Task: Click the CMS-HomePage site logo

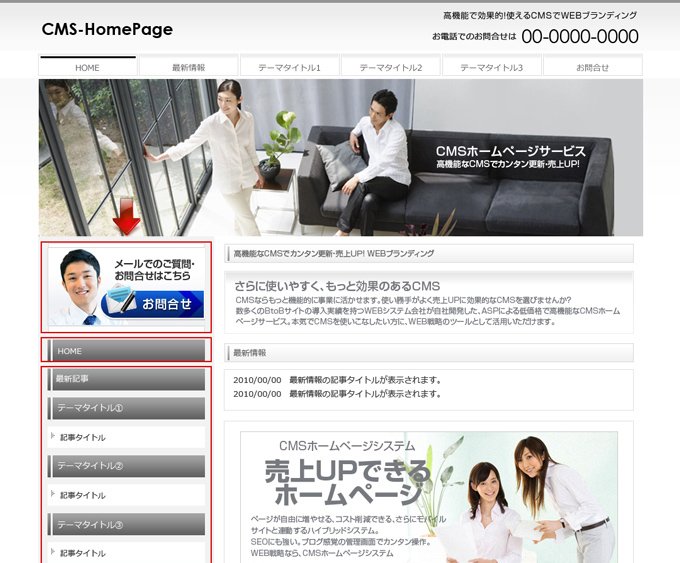Action: point(107,30)
